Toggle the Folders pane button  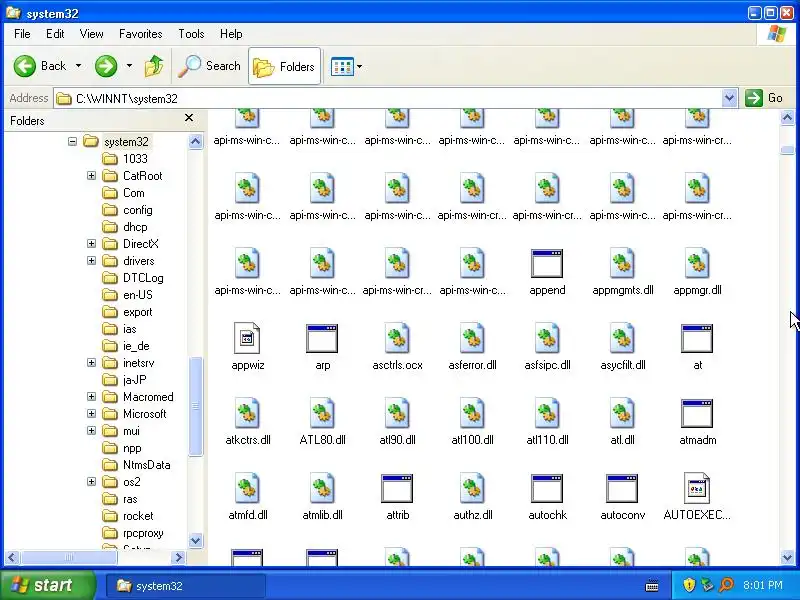pyautogui.click(x=284, y=66)
